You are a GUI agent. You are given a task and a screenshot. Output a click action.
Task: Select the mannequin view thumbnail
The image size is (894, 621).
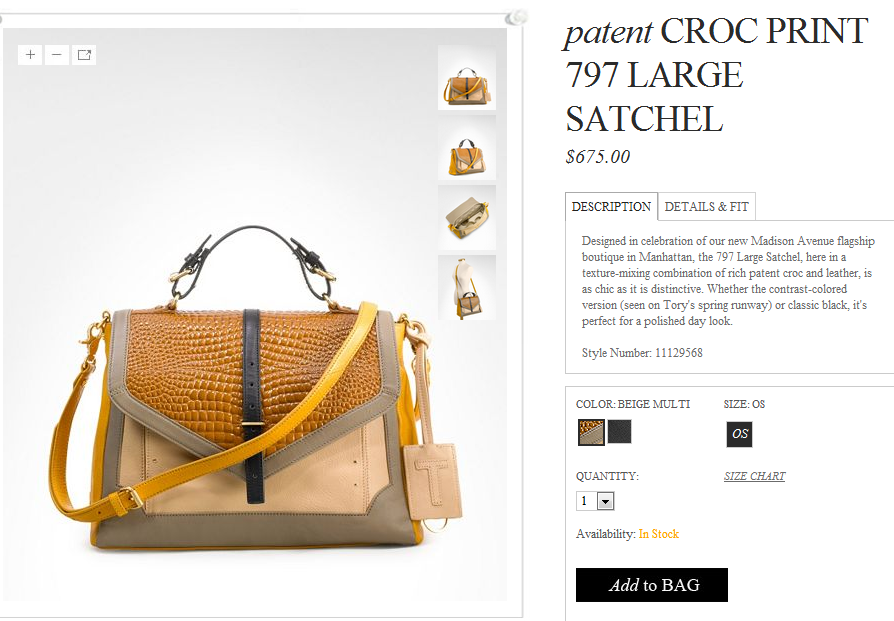(x=467, y=288)
